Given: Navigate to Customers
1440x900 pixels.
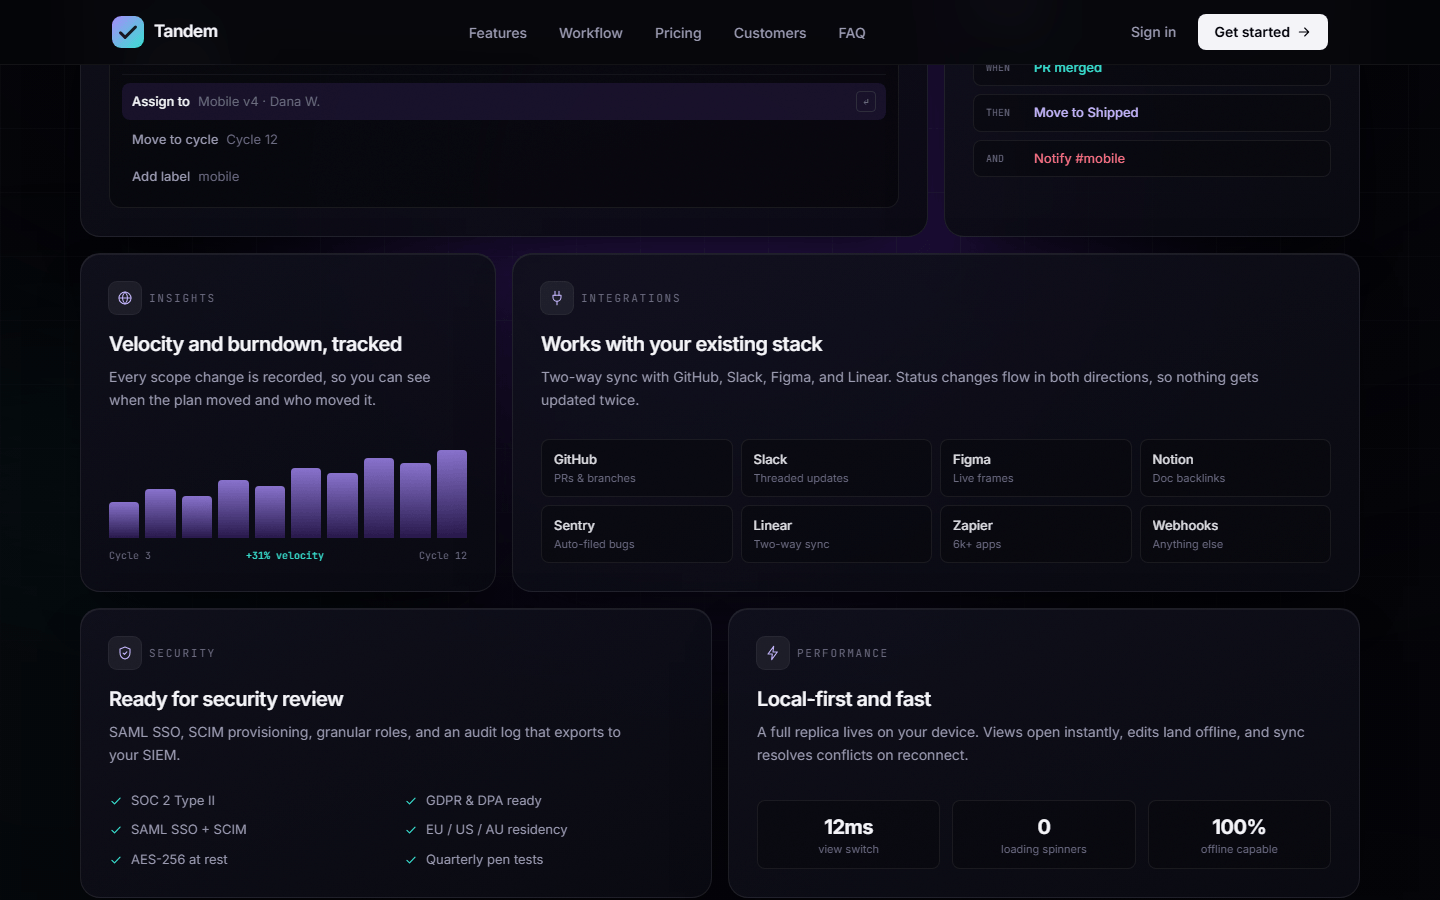Looking at the screenshot, I should [x=770, y=33].
